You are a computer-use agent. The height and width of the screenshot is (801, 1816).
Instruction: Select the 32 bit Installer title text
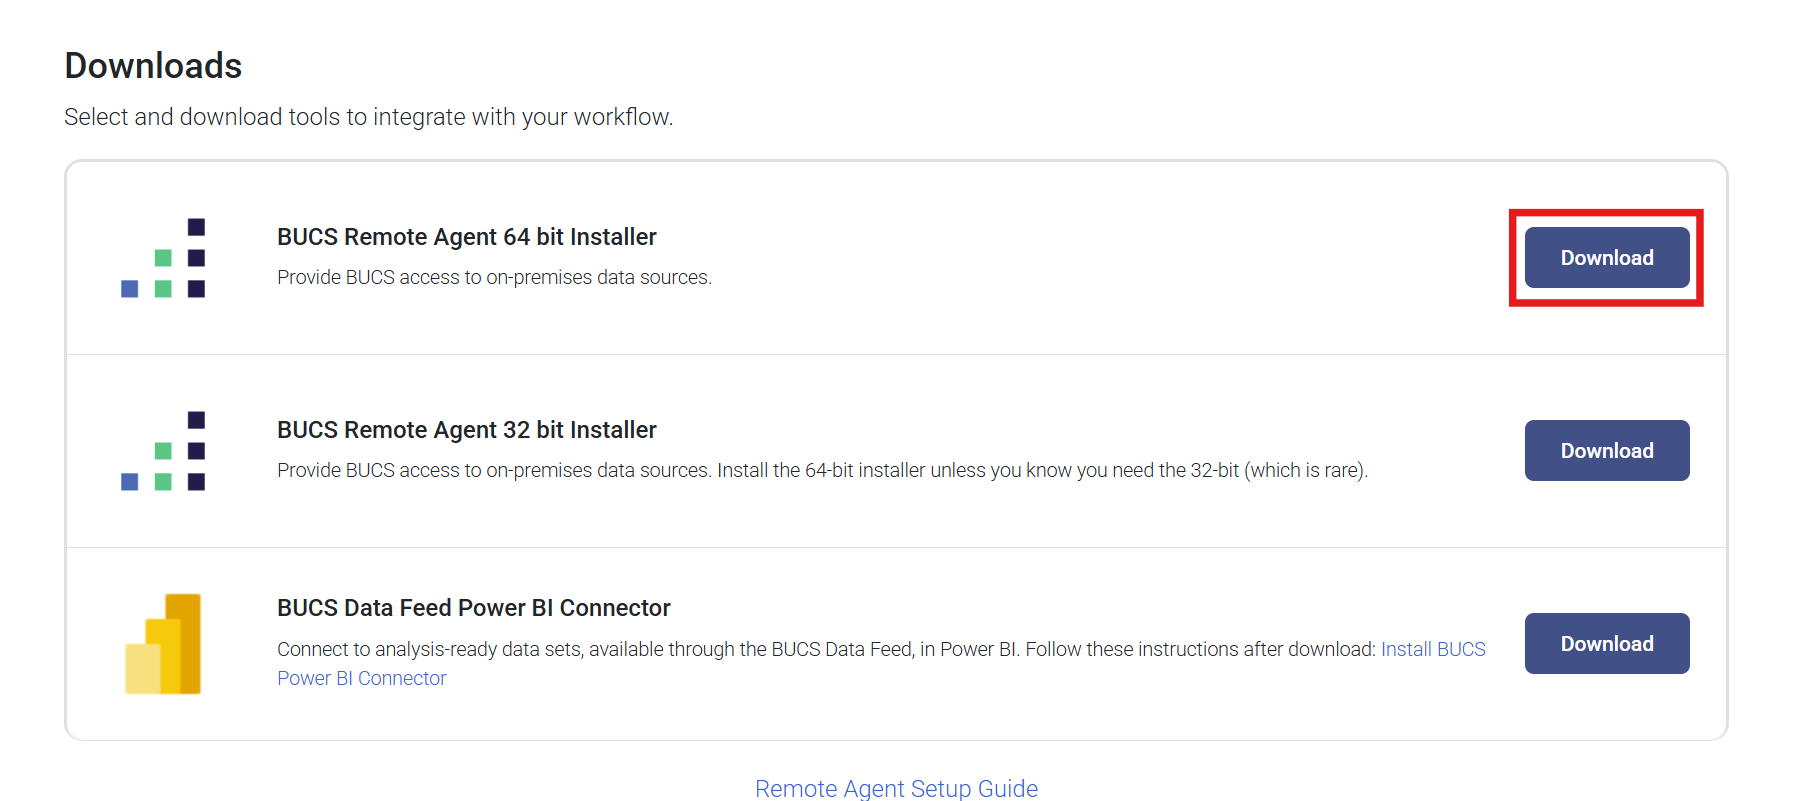pos(466,430)
